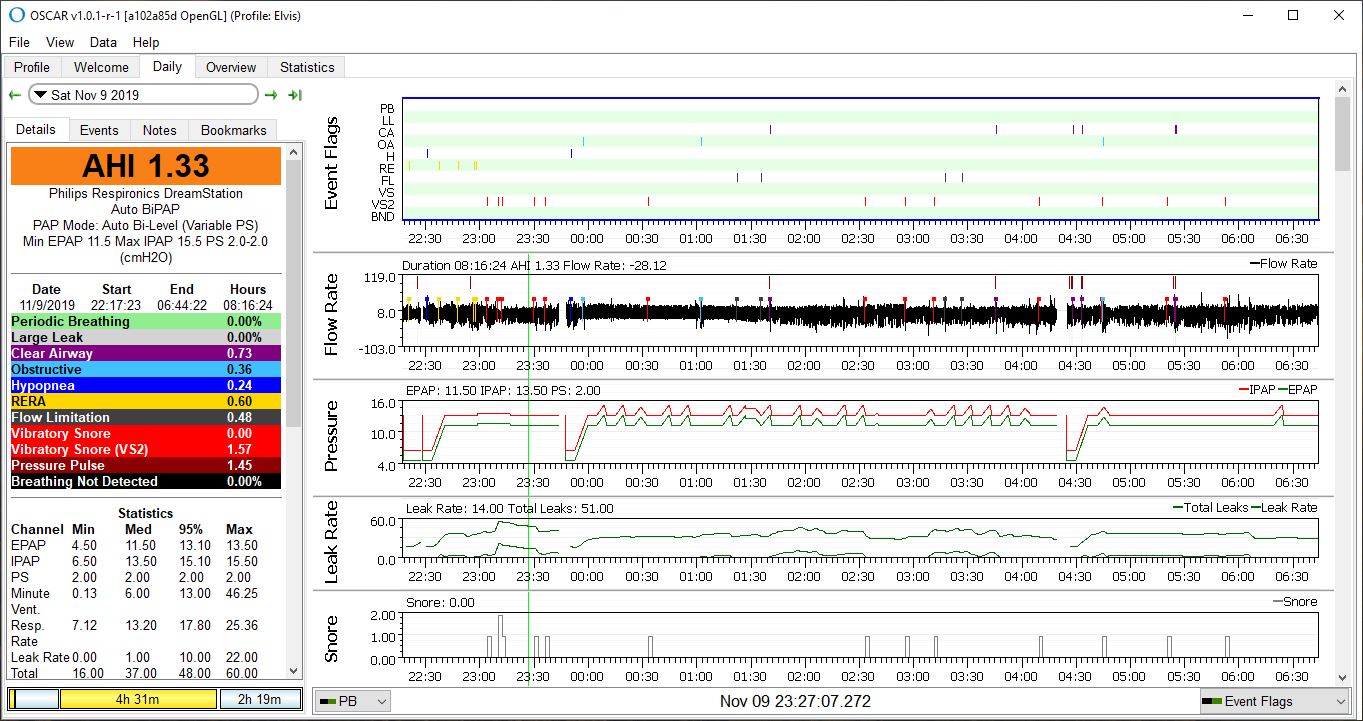Open the Event Flags dropdown at bottom right

point(1275,701)
